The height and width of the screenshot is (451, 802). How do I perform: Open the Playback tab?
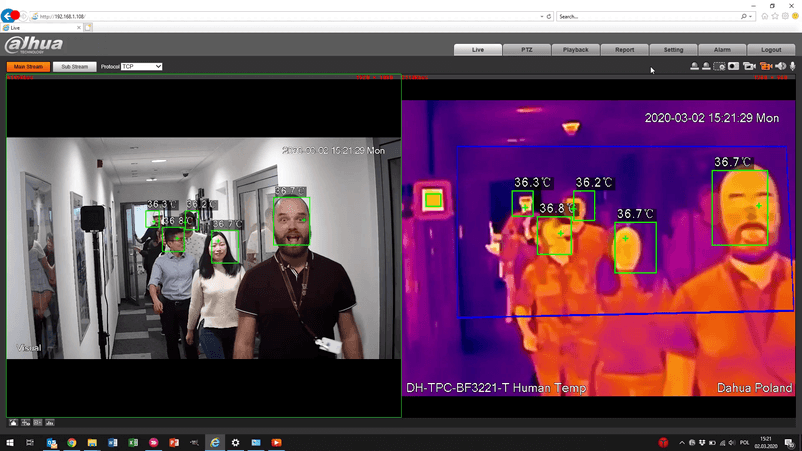(x=575, y=49)
